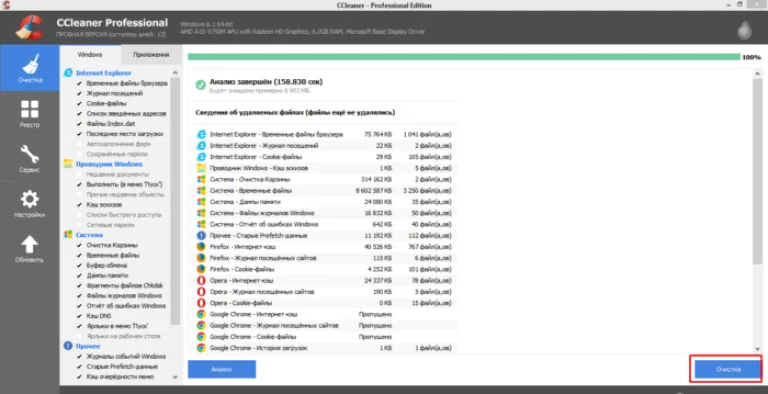Click Opera icon for Интернет-кэш result
Viewport: 768px width, 394px height.
click(x=201, y=280)
